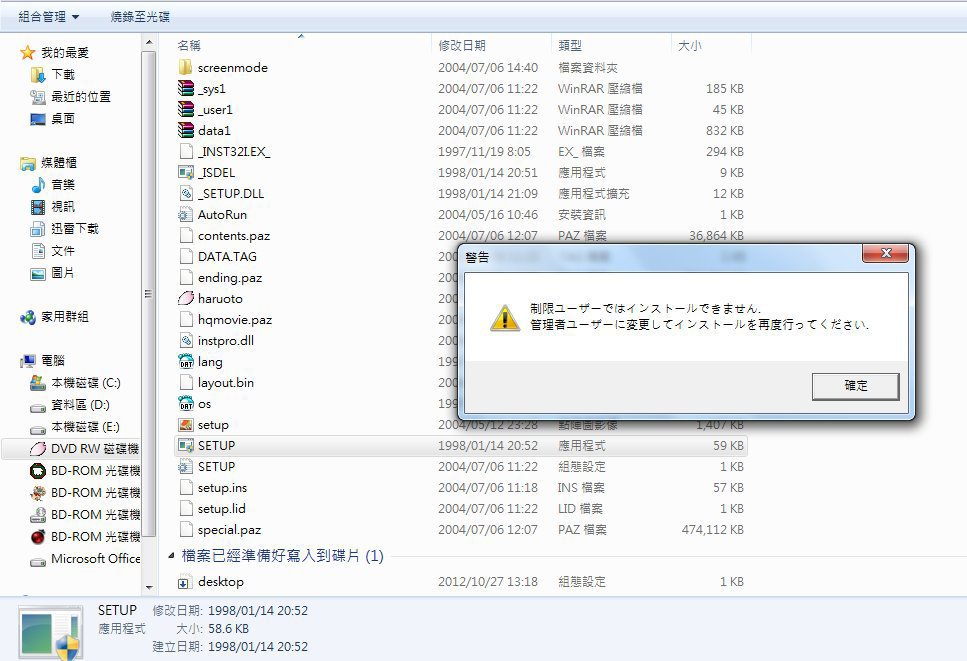Viewport: 967px width, 661px height.
Task: Click the 474,112 KB size cell
Action: point(712,530)
